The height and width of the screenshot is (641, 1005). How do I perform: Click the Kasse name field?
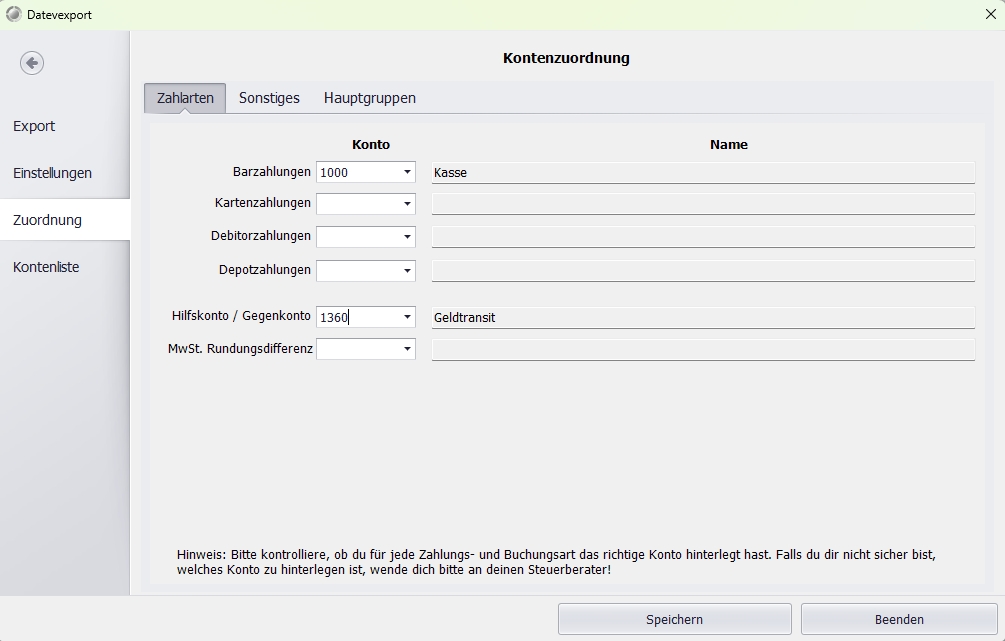[x=702, y=172]
